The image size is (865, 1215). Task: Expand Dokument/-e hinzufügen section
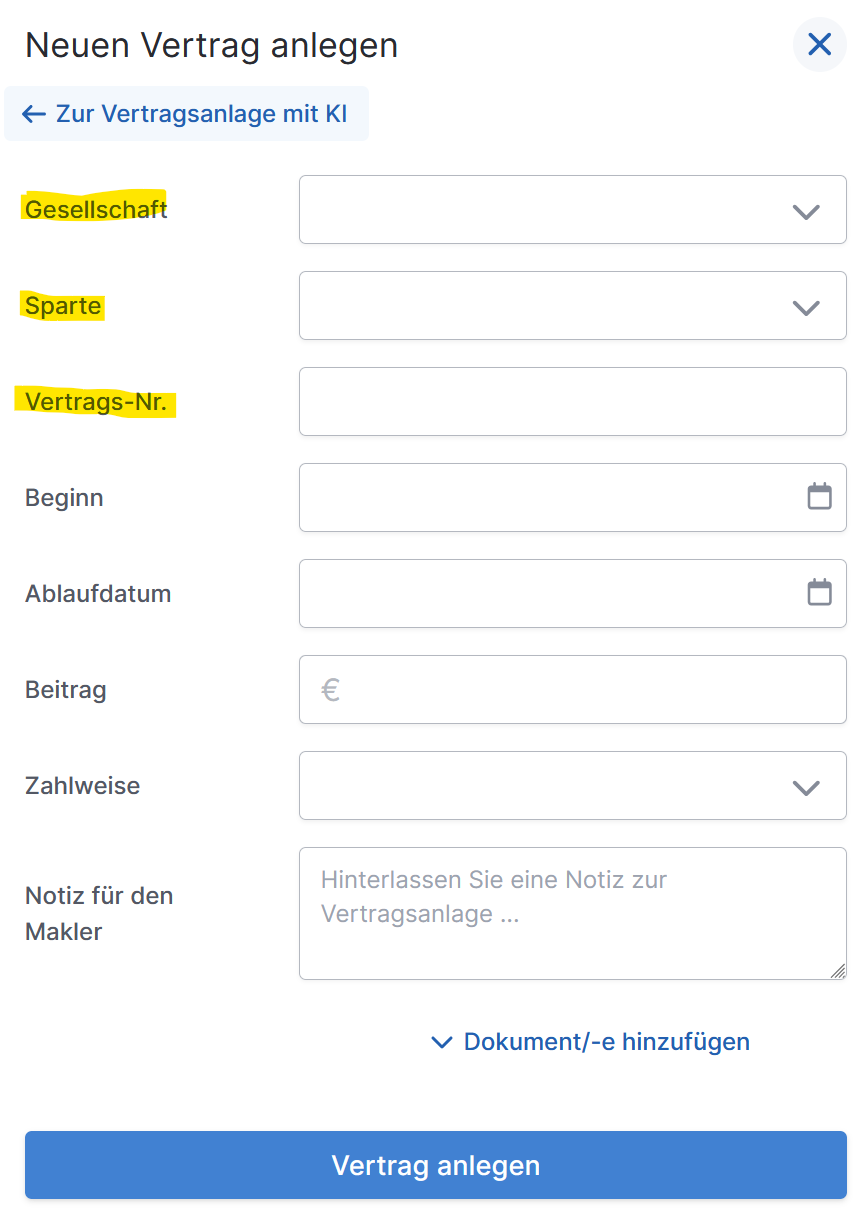606,1042
